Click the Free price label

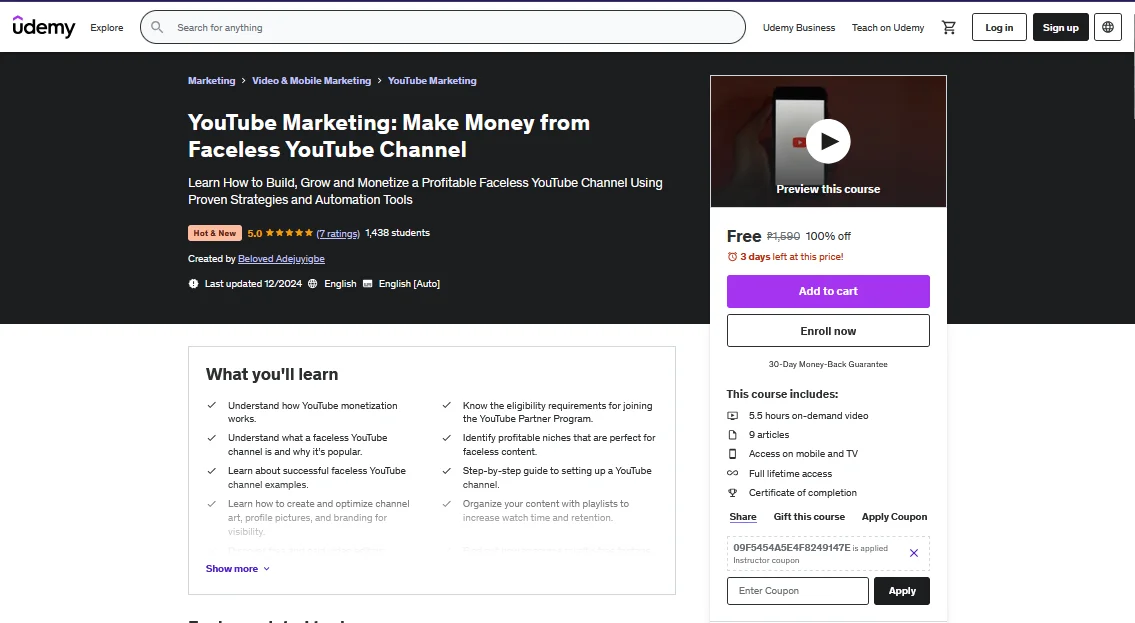click(743, 237)
